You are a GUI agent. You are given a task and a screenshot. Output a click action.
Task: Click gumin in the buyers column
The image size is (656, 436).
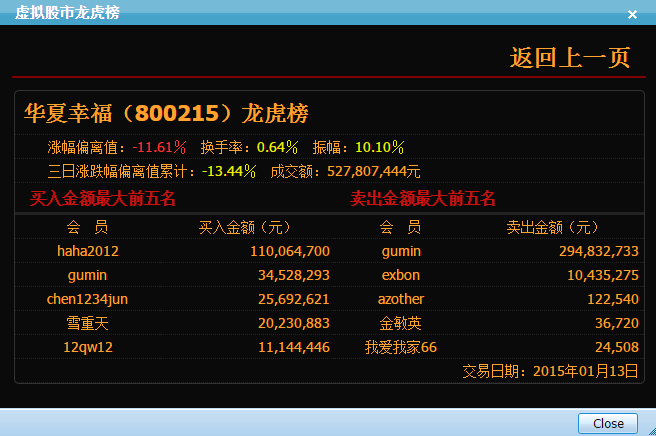[x=88, y=275]
